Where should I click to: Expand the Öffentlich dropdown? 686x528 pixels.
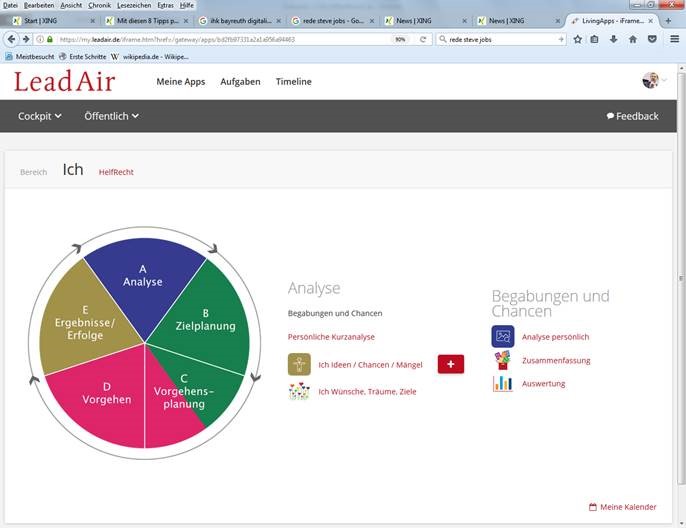coord(111,116)
